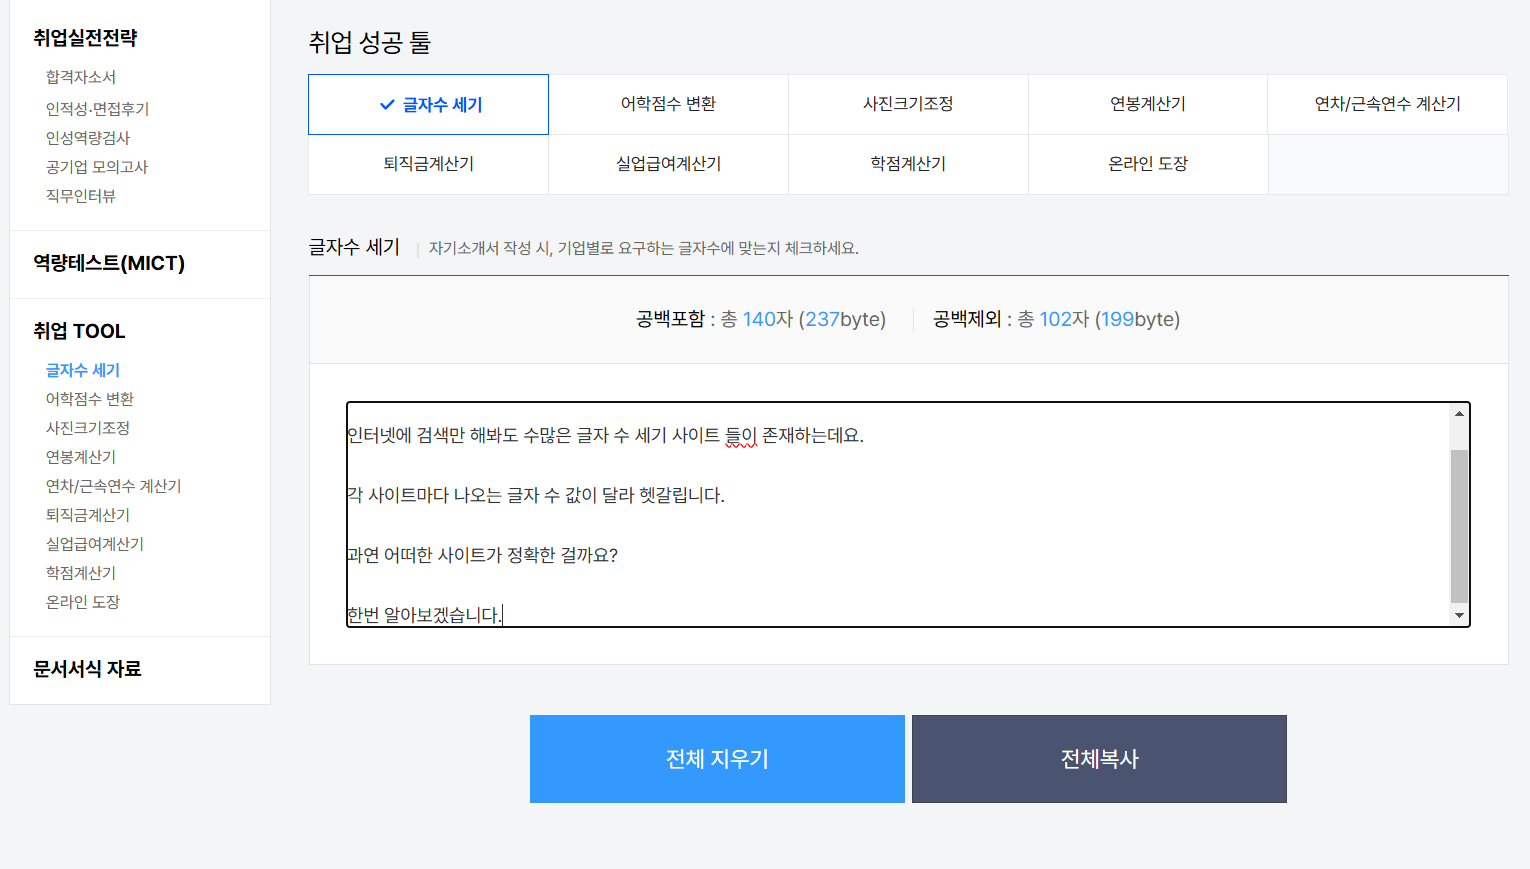The image size is (1530, 869).
Task: Switch to the 어학점수 변환 tab
Action: coord(668,104)
